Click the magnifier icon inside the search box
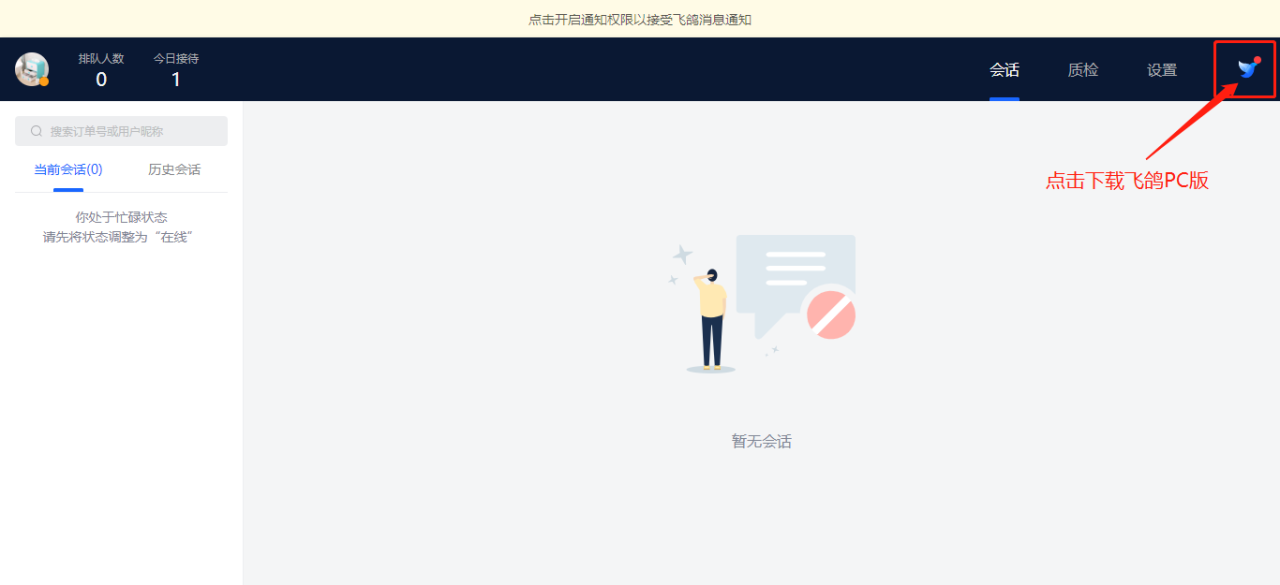The image size is (1280, 585). point(36,131)
